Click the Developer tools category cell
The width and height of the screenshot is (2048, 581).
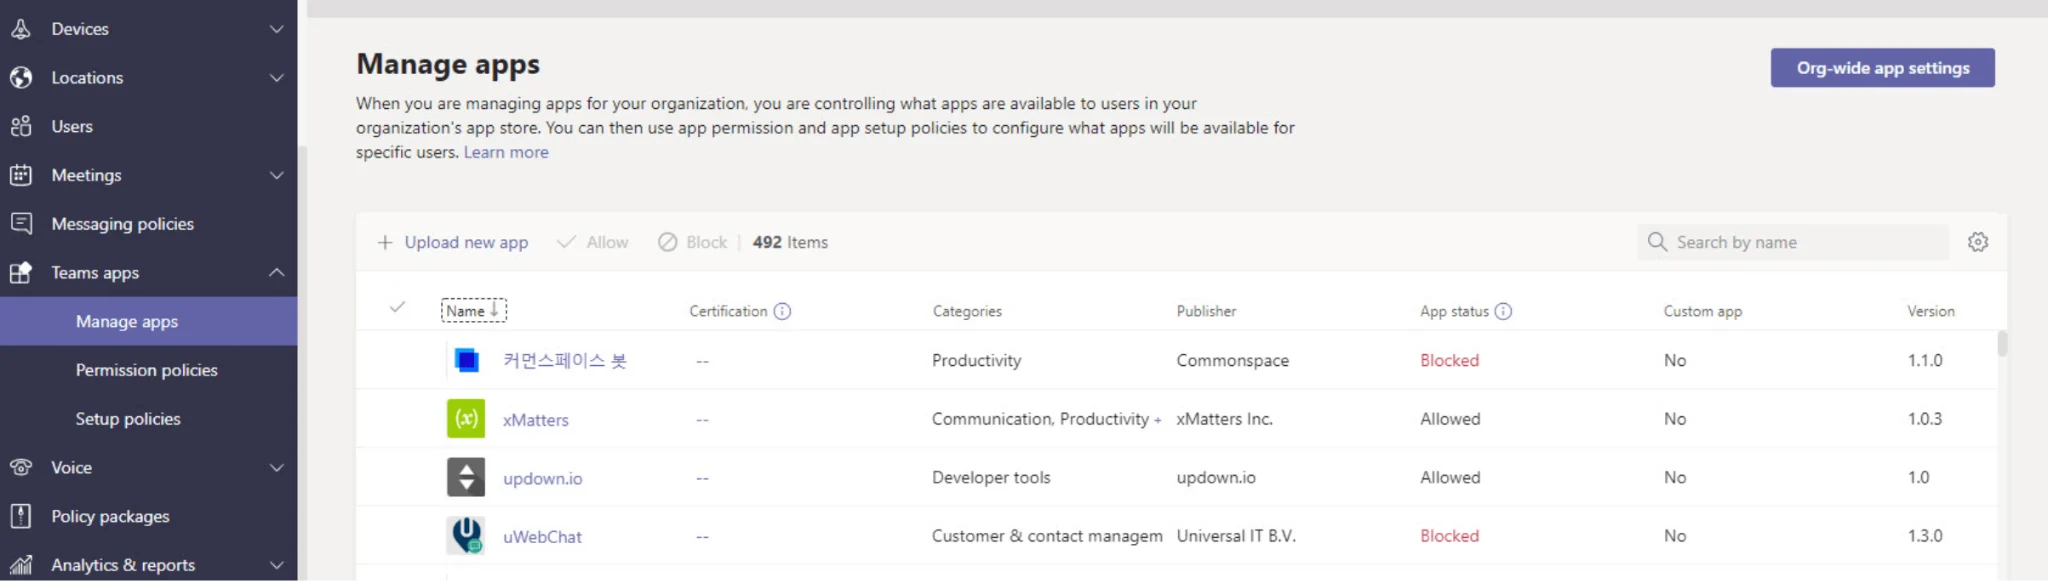tap(991, 477)
